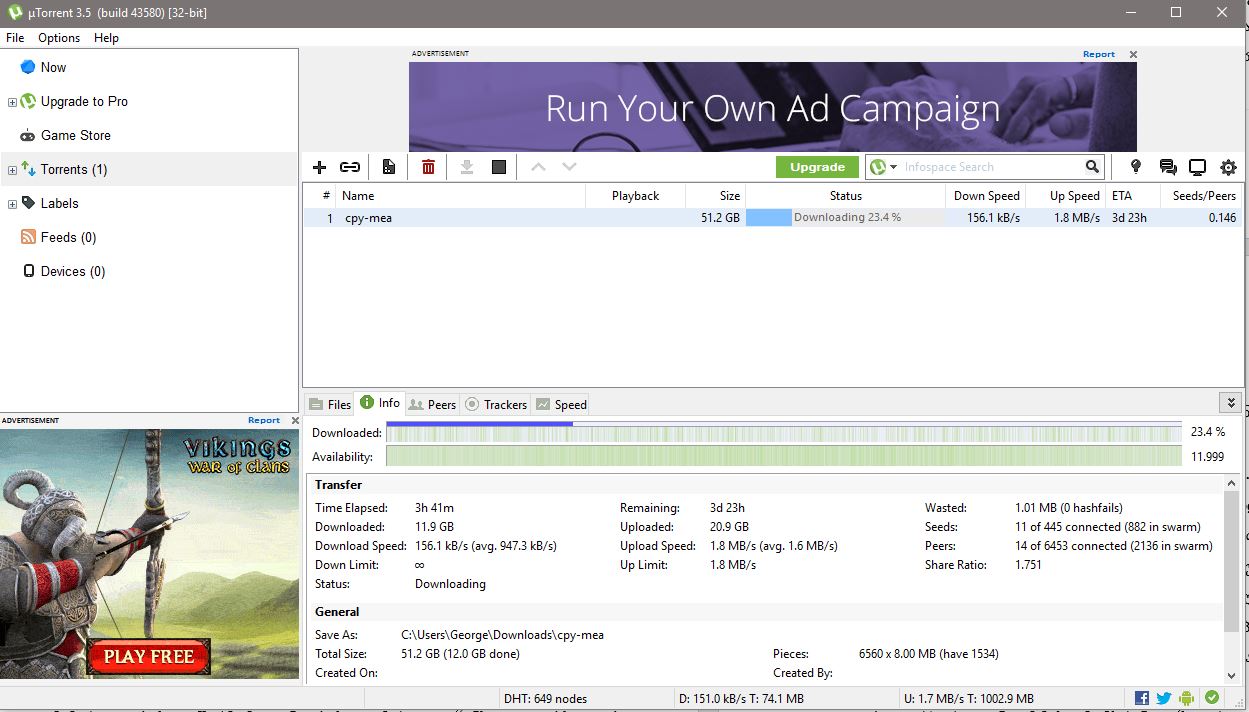Viewport: 1249px width, 712px height.
Task: Click the Create New Torrent icon
Action: (x=389, y=167)
